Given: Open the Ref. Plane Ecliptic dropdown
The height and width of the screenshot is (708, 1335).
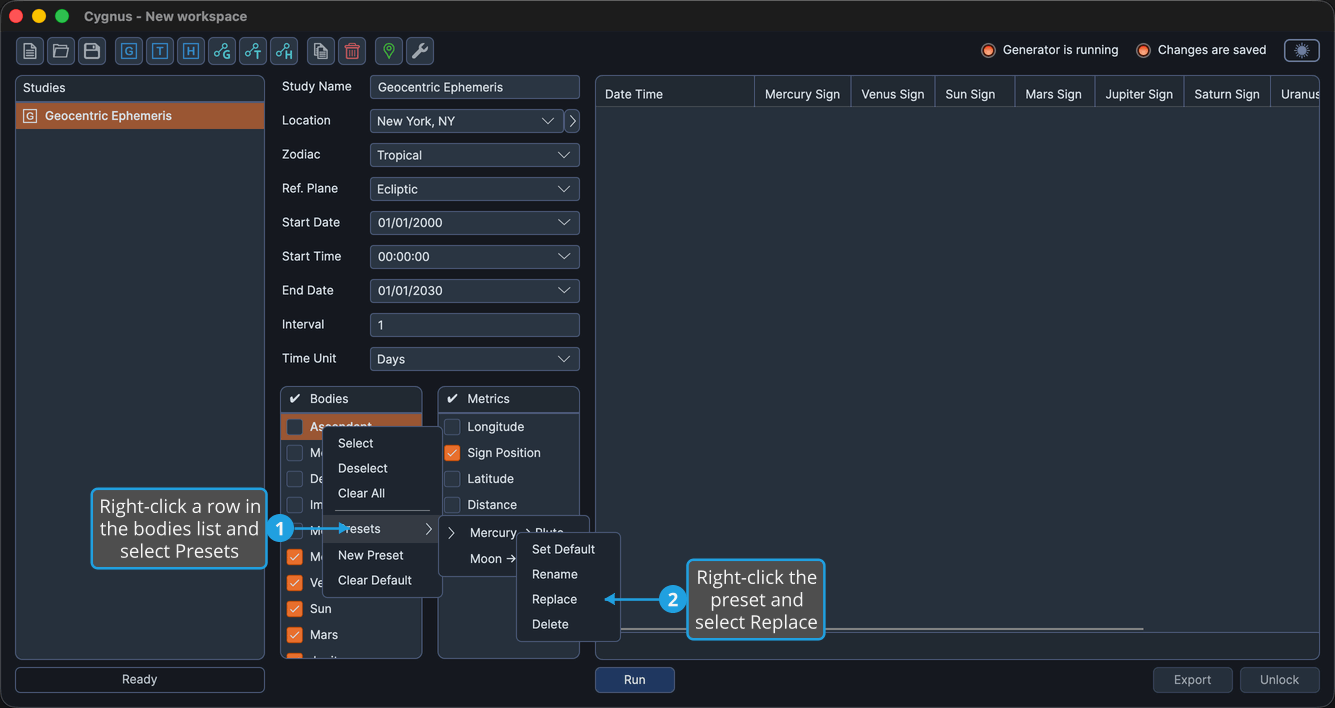Looking at the screenshot, I should tap(475, 189).
